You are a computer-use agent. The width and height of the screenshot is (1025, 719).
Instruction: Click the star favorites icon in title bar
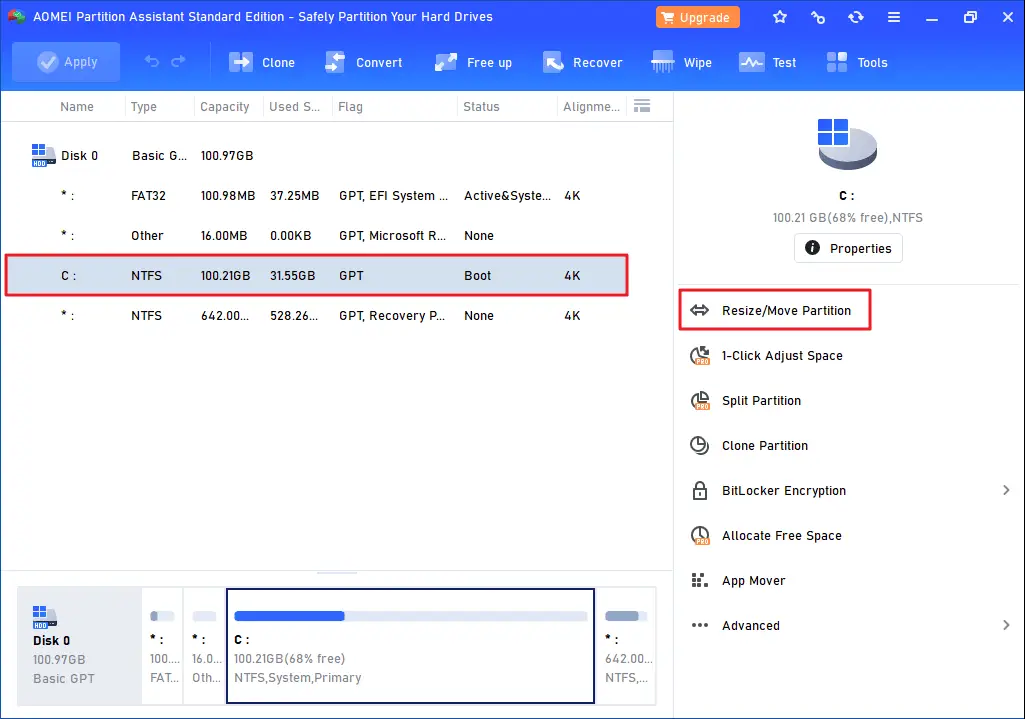[x=780, y=17]
